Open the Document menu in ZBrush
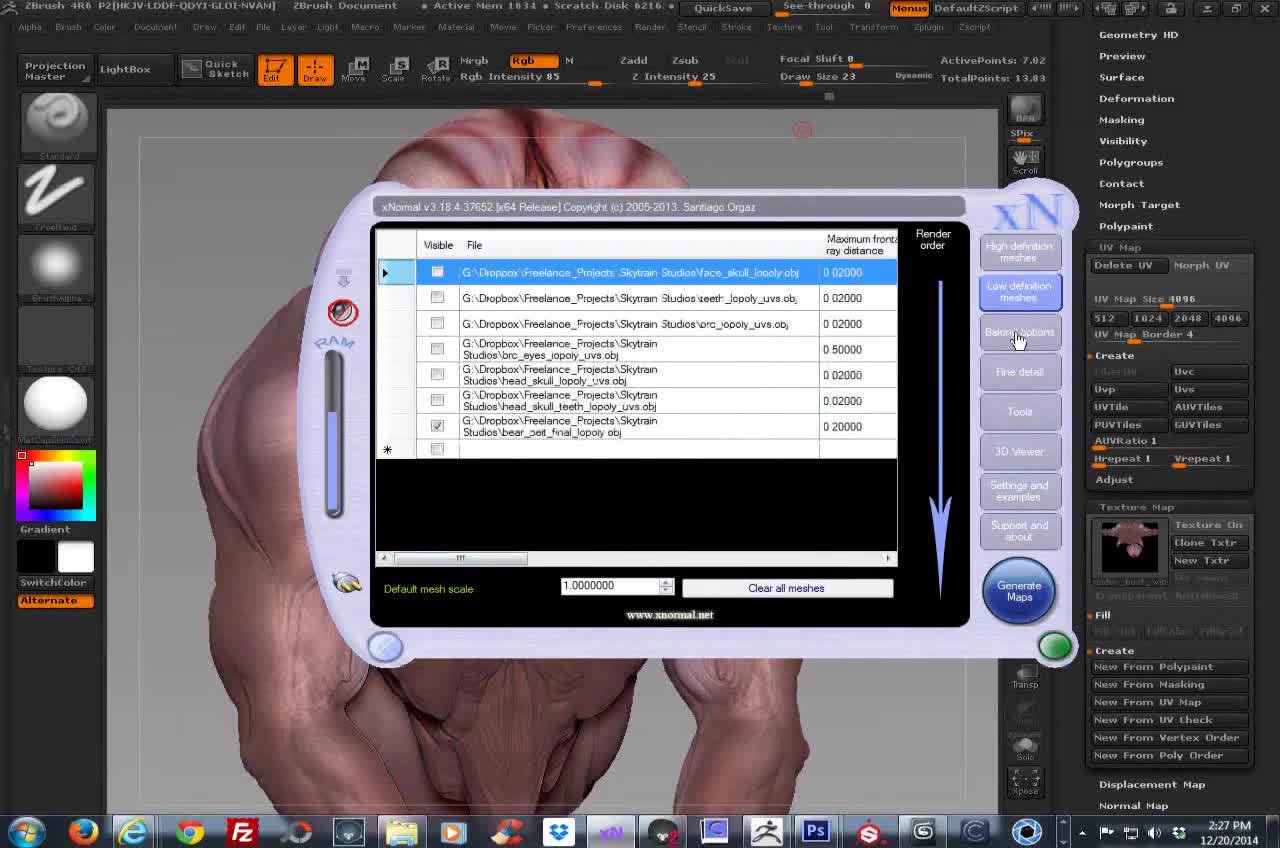Viewport: 1280px width, 848px height. click(x=155, y=27)
